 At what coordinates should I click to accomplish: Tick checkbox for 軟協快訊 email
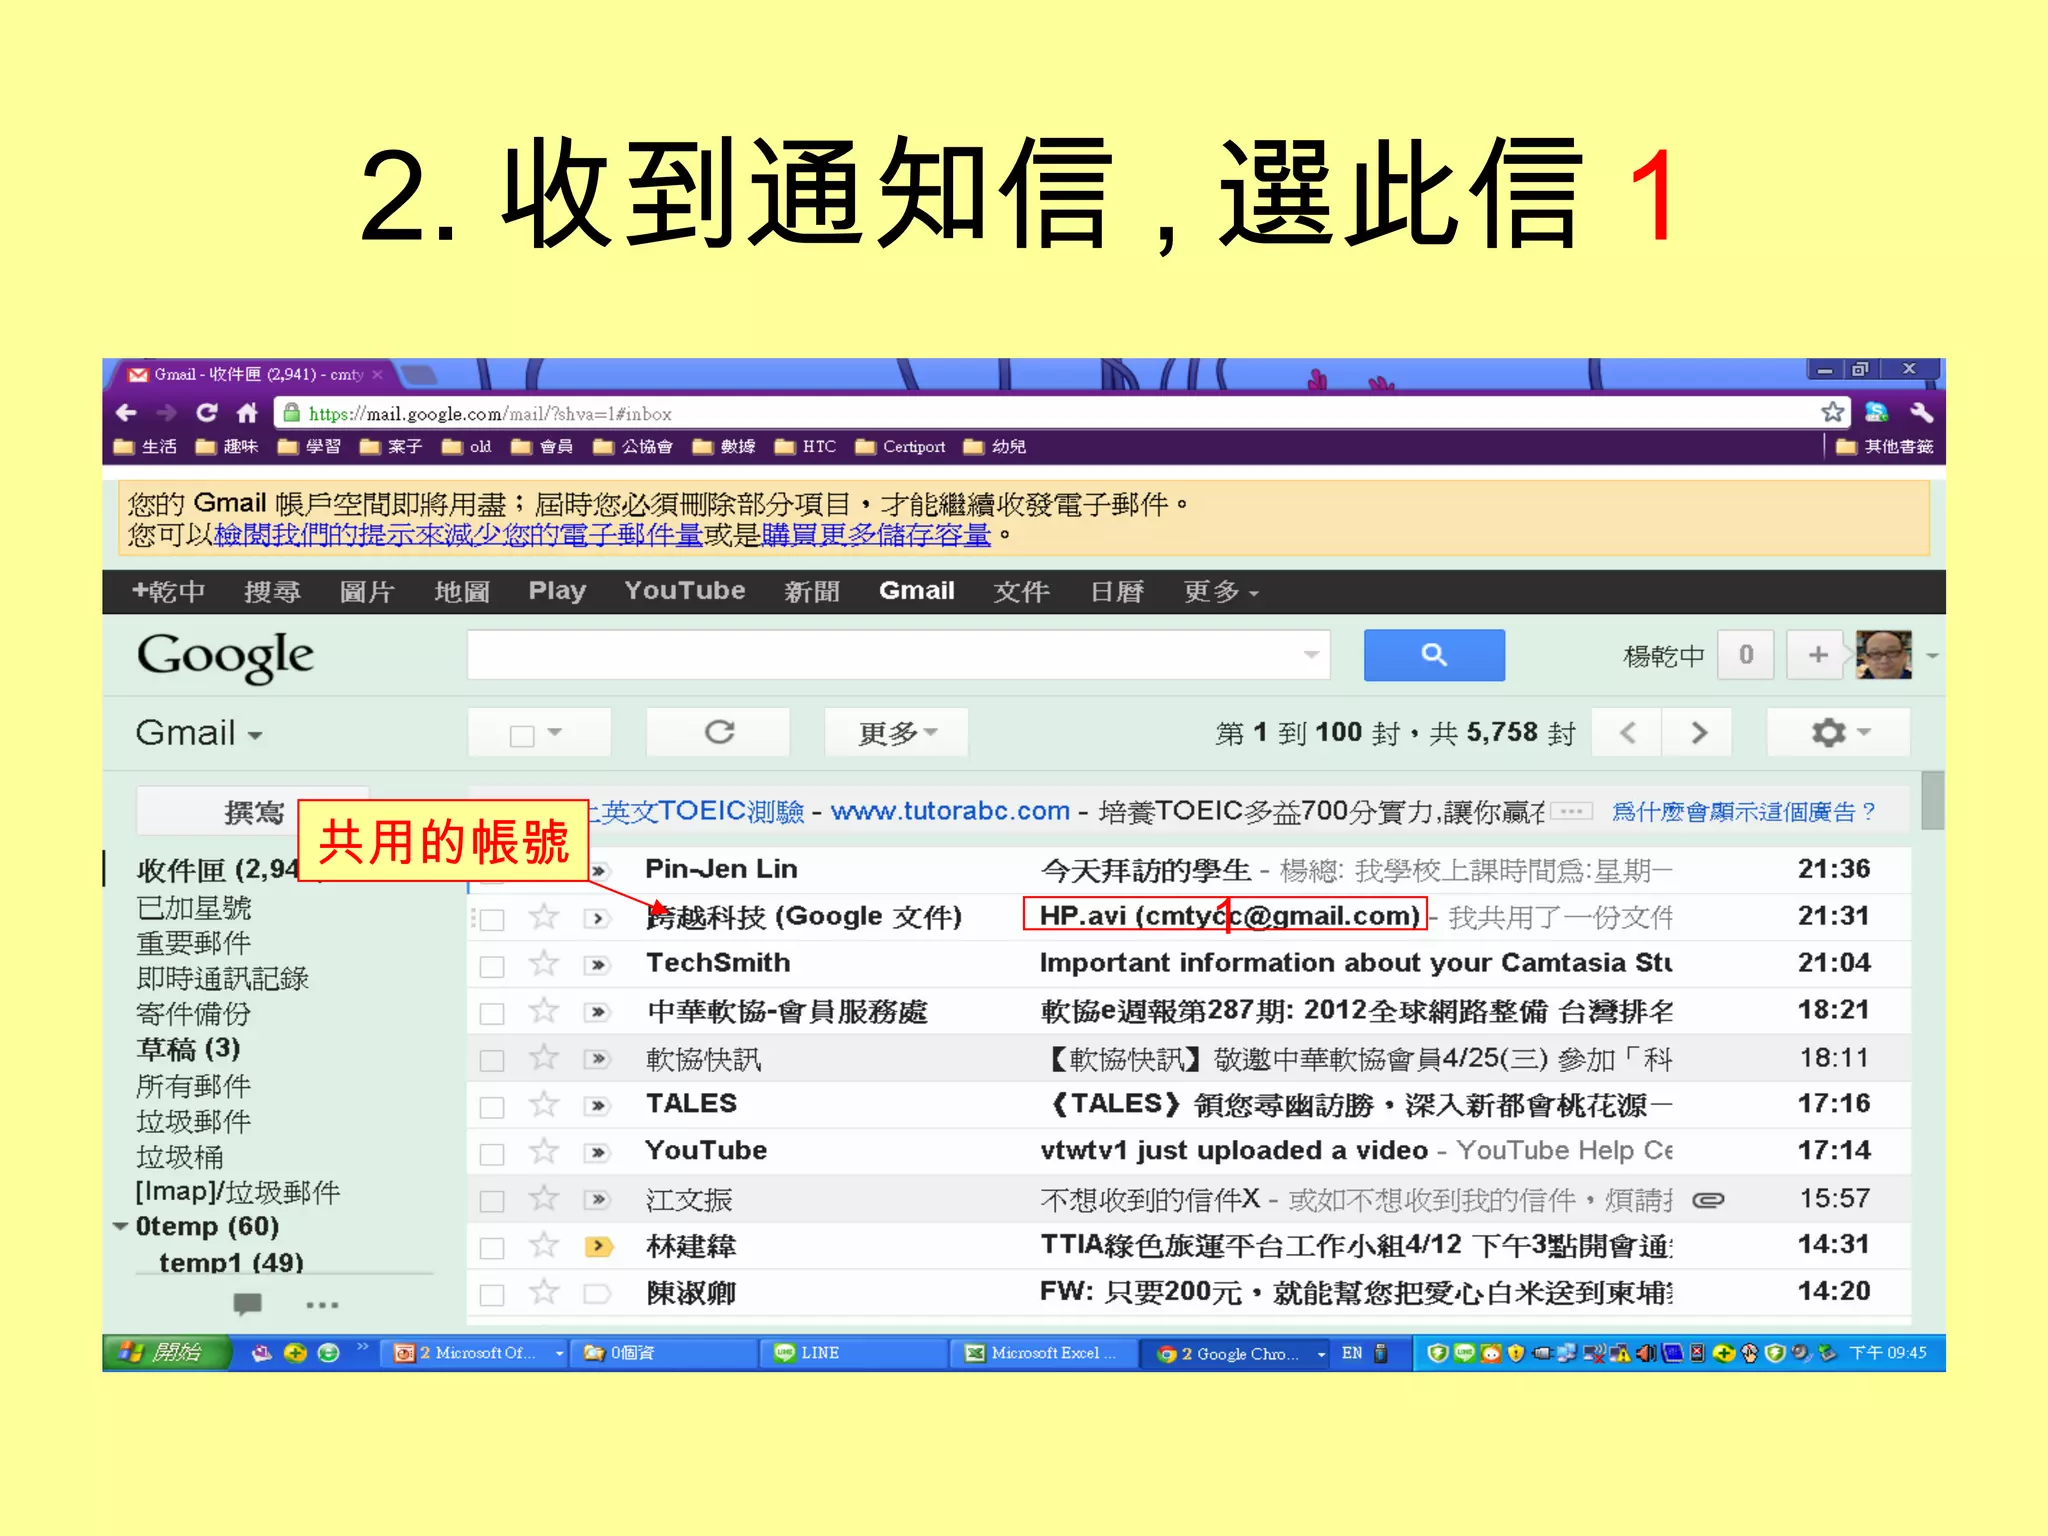[x=491, y=1060]
